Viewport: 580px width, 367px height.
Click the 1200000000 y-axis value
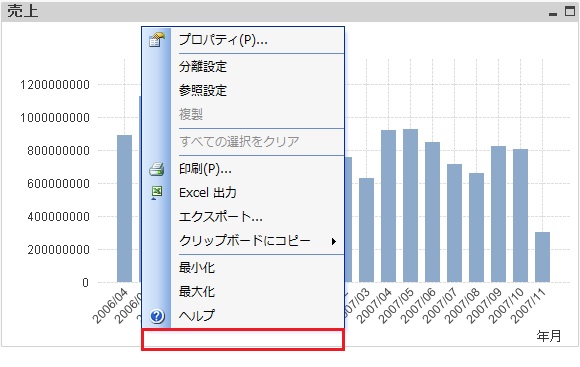coord(55,85)
